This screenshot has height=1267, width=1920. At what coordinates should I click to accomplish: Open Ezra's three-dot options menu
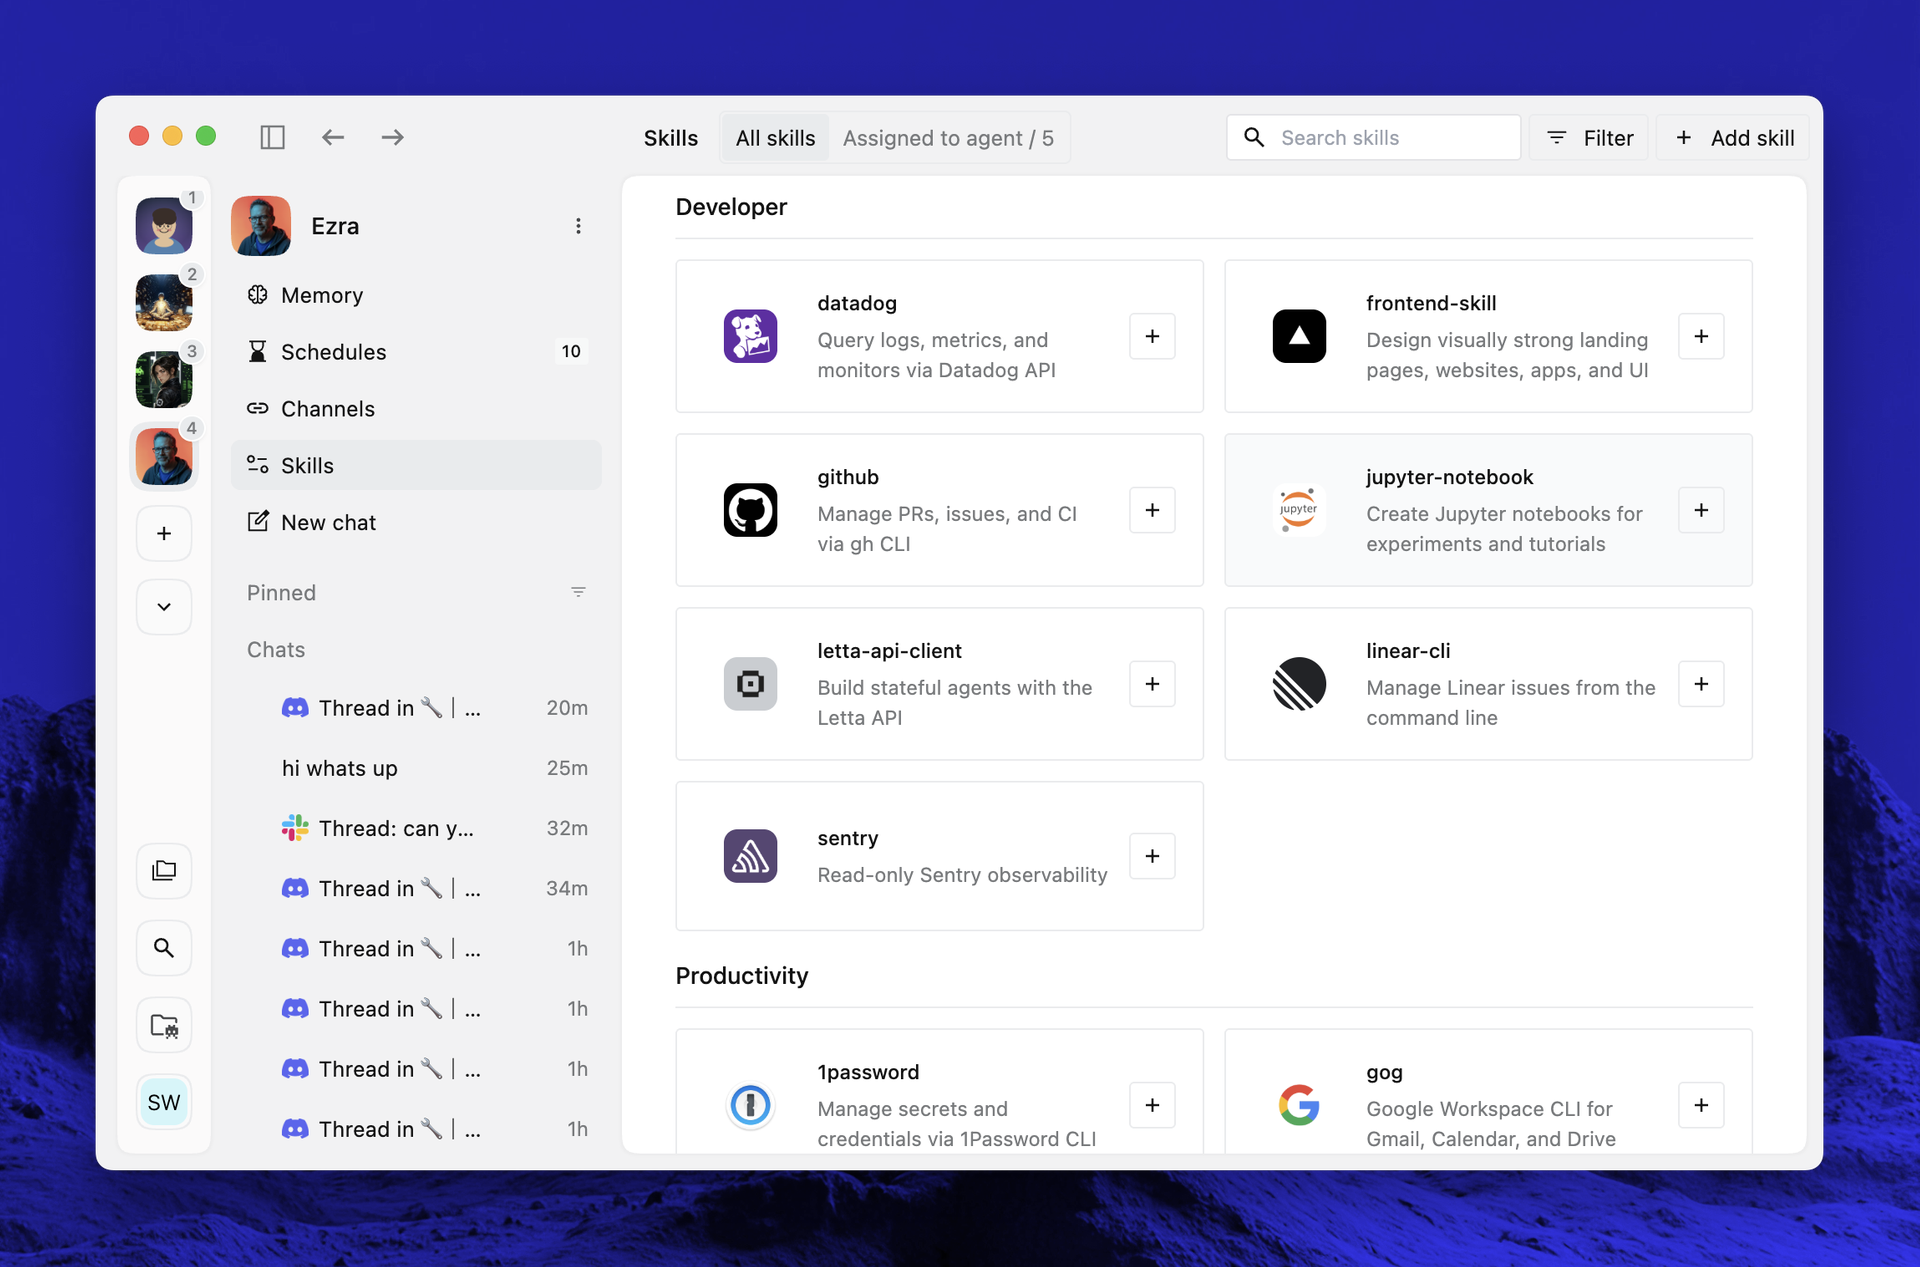click(x=578, y=226)
